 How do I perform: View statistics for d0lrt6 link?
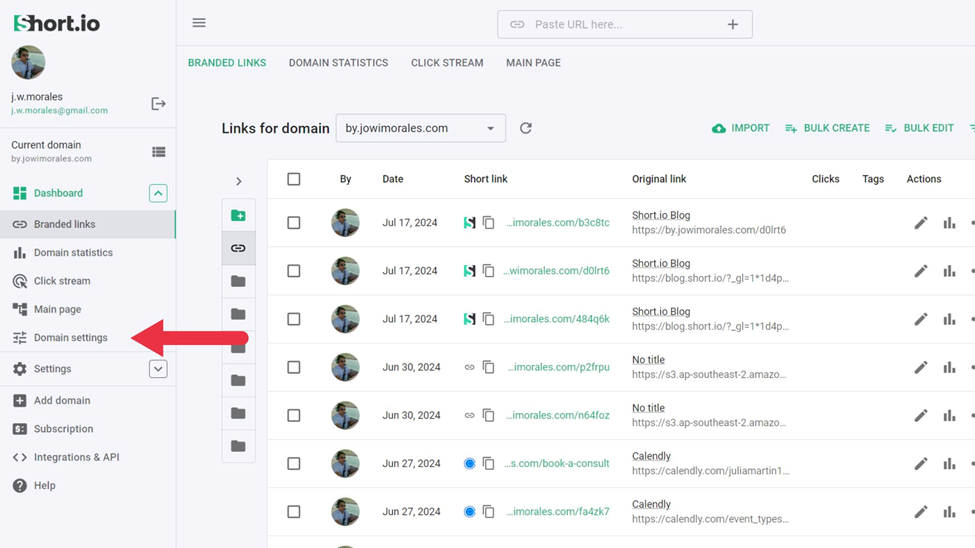[949, 271]
